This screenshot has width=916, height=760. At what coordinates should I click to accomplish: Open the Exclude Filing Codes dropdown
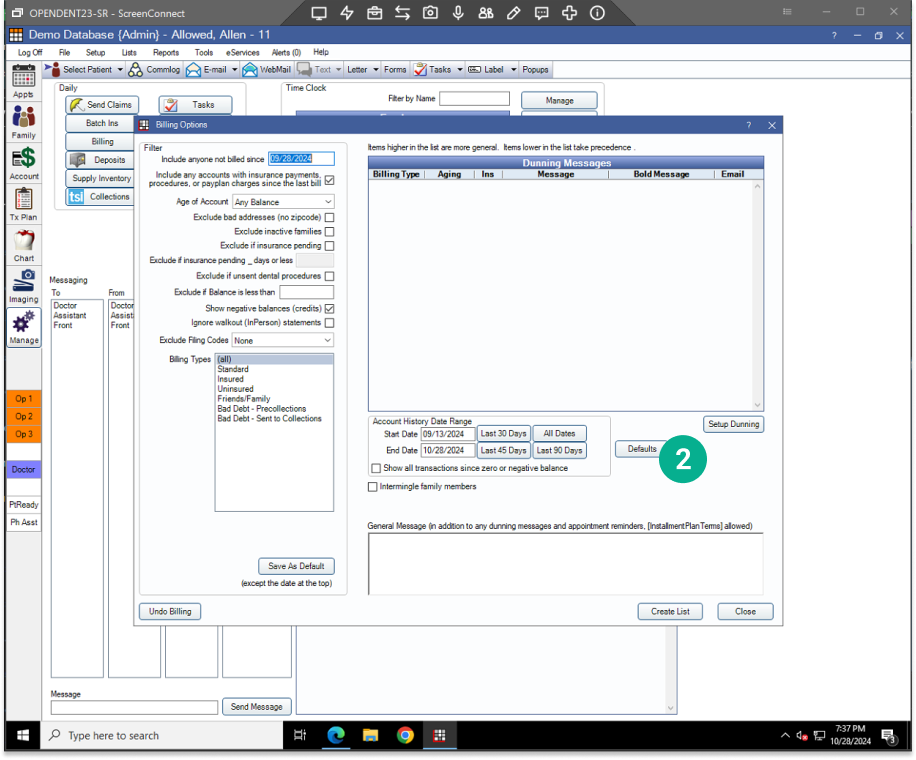click(283, 340)
